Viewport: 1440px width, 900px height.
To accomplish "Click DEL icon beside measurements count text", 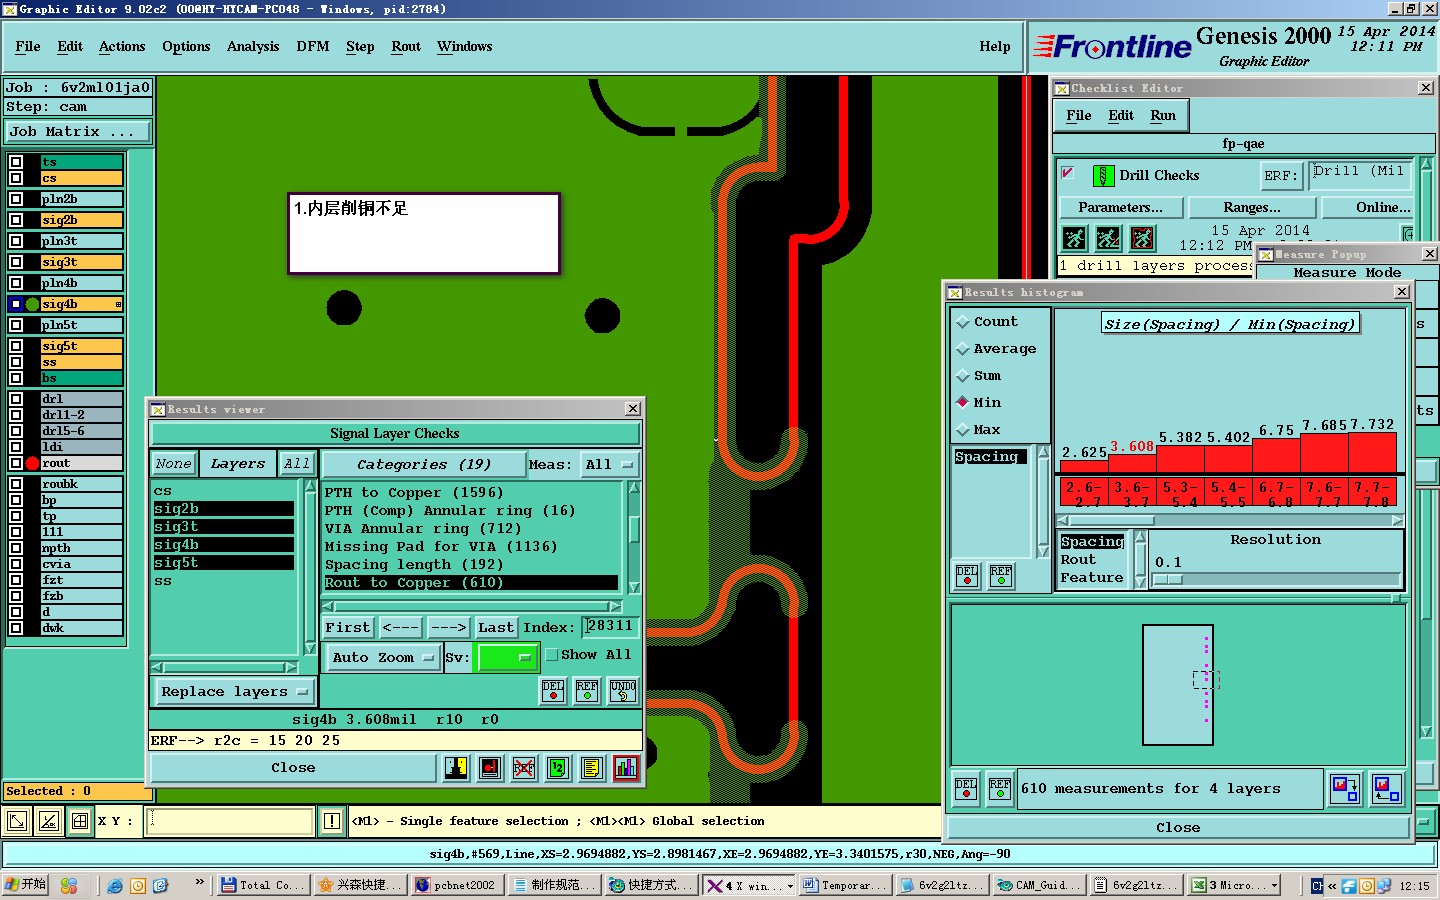I will [967, 789].
